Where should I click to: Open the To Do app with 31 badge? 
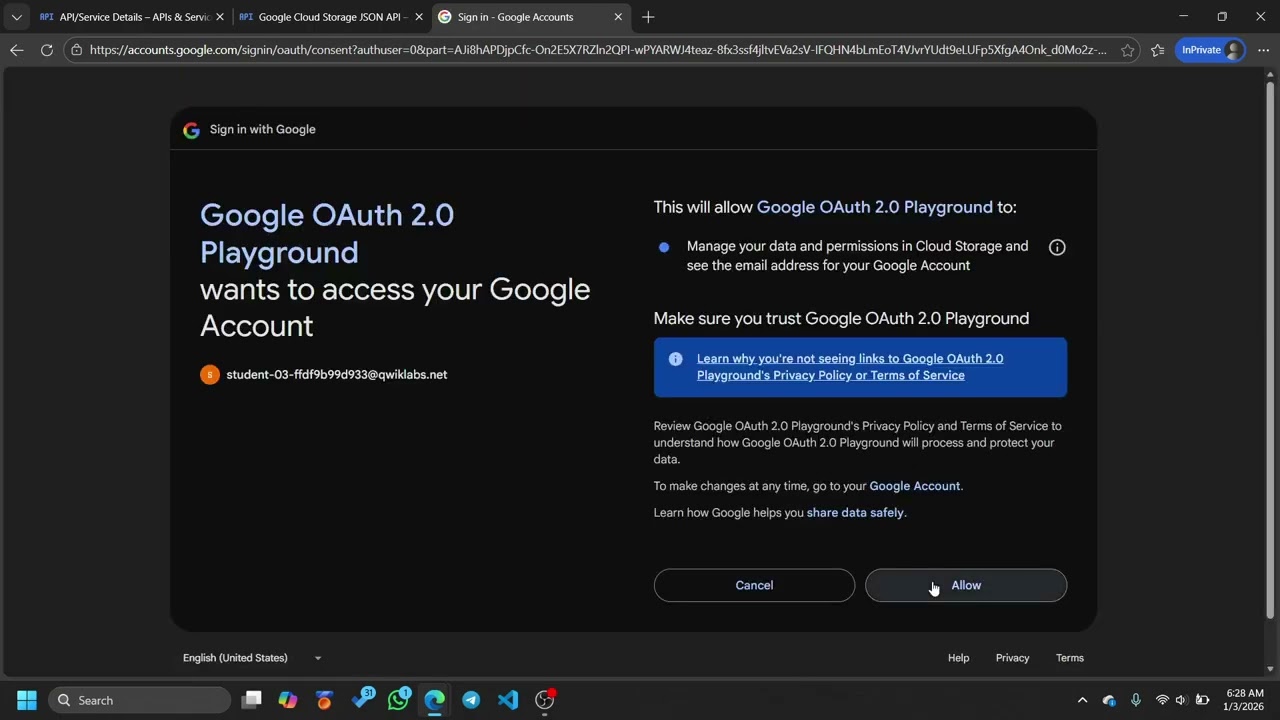click(x=362, y=699)
